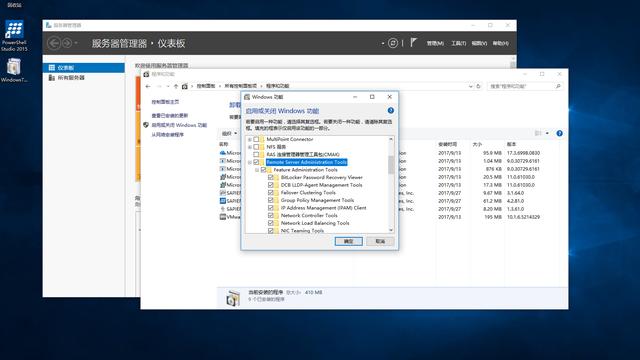Uncheck BitLocker Password Recovery Viewer
The height and width of the screenshot is (360, 640).
pyautogui.click(x=271, y=178)
